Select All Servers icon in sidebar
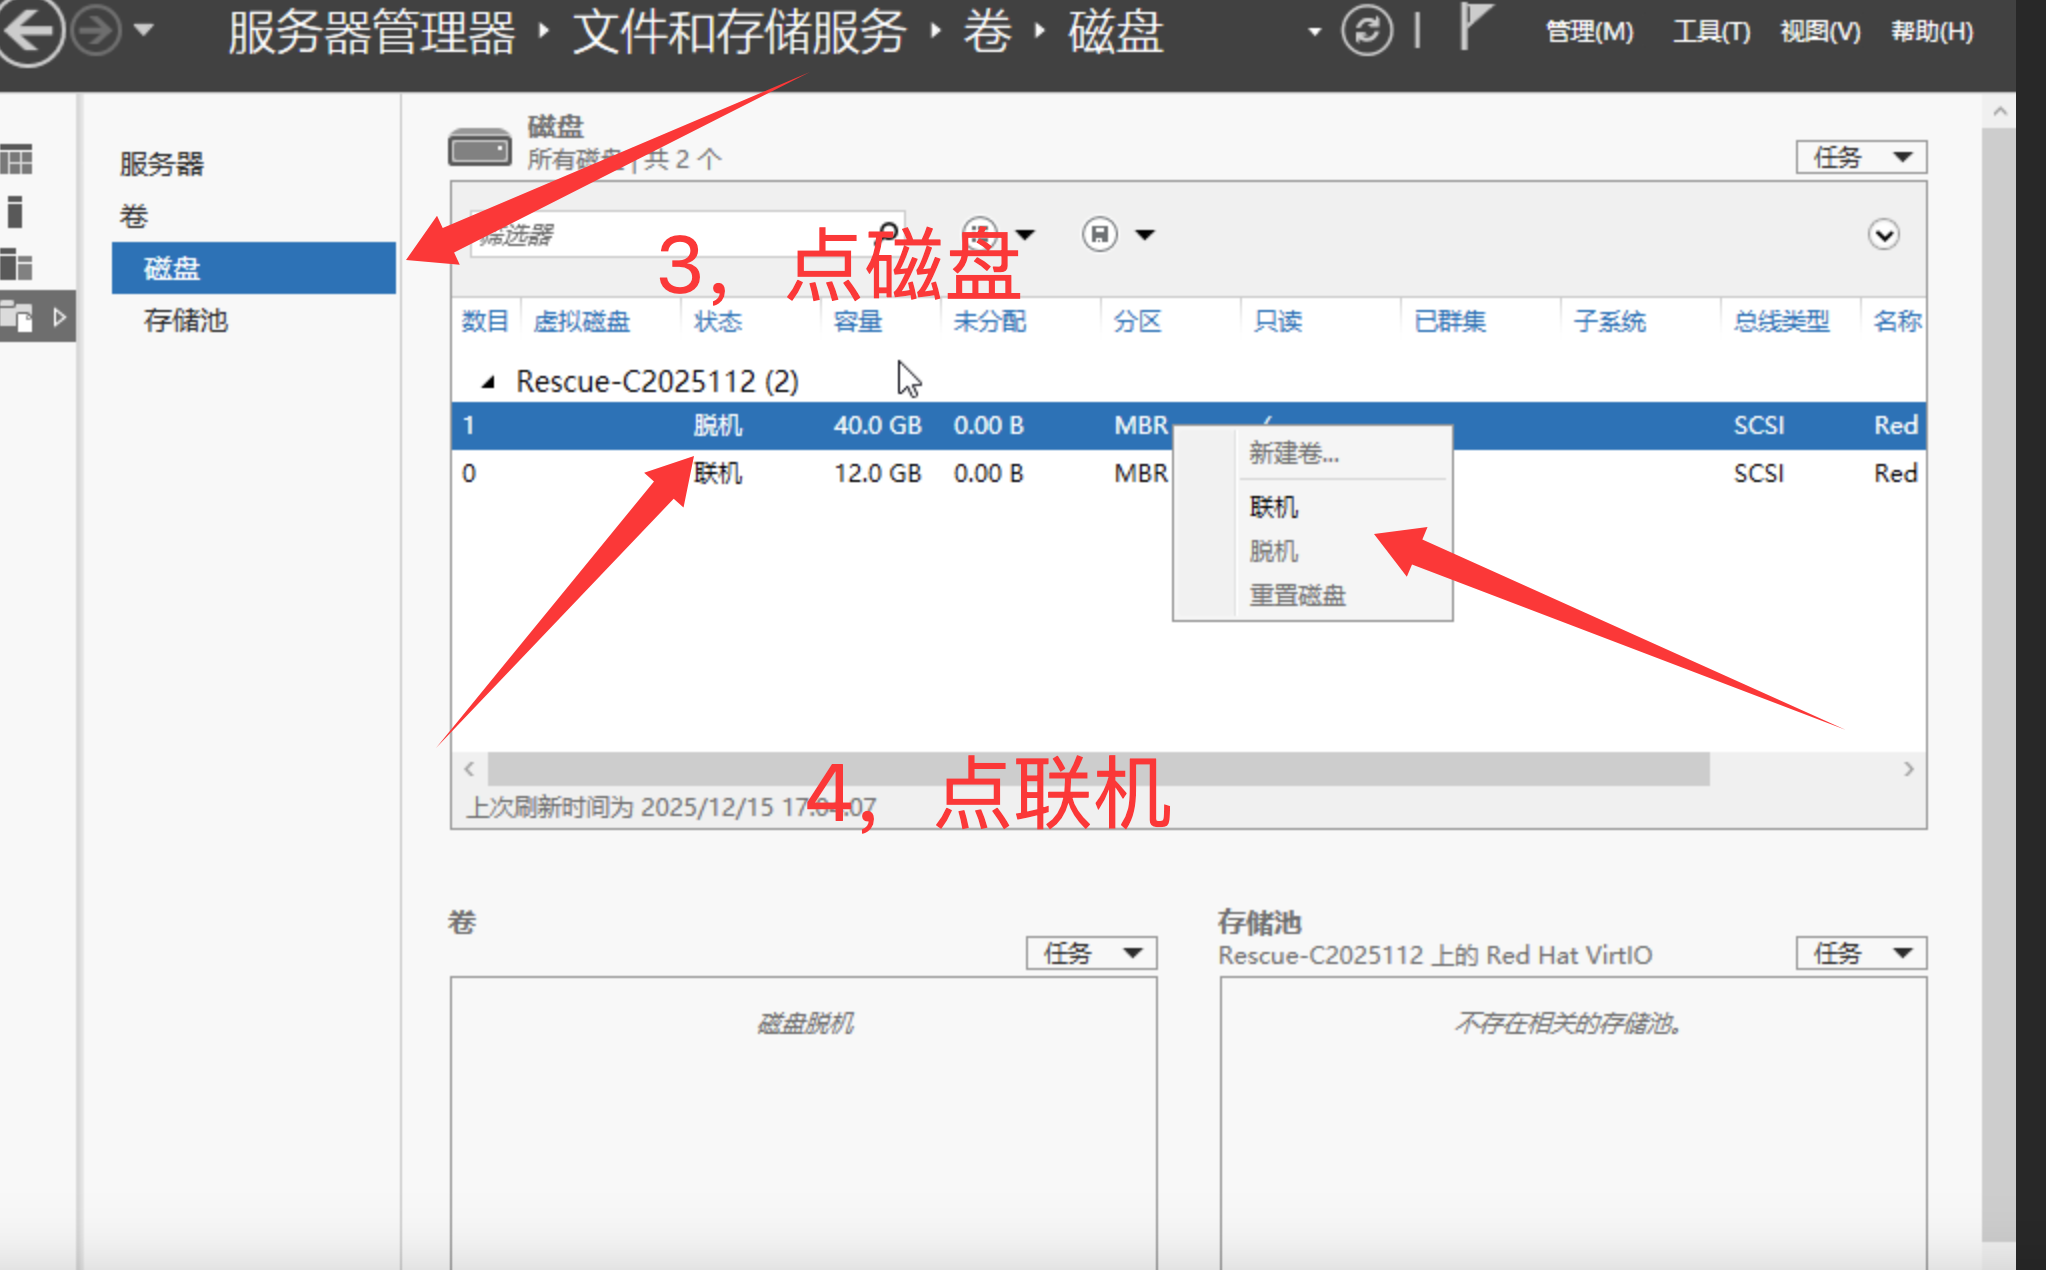The image size is (2046, 1270). point(17,265)
